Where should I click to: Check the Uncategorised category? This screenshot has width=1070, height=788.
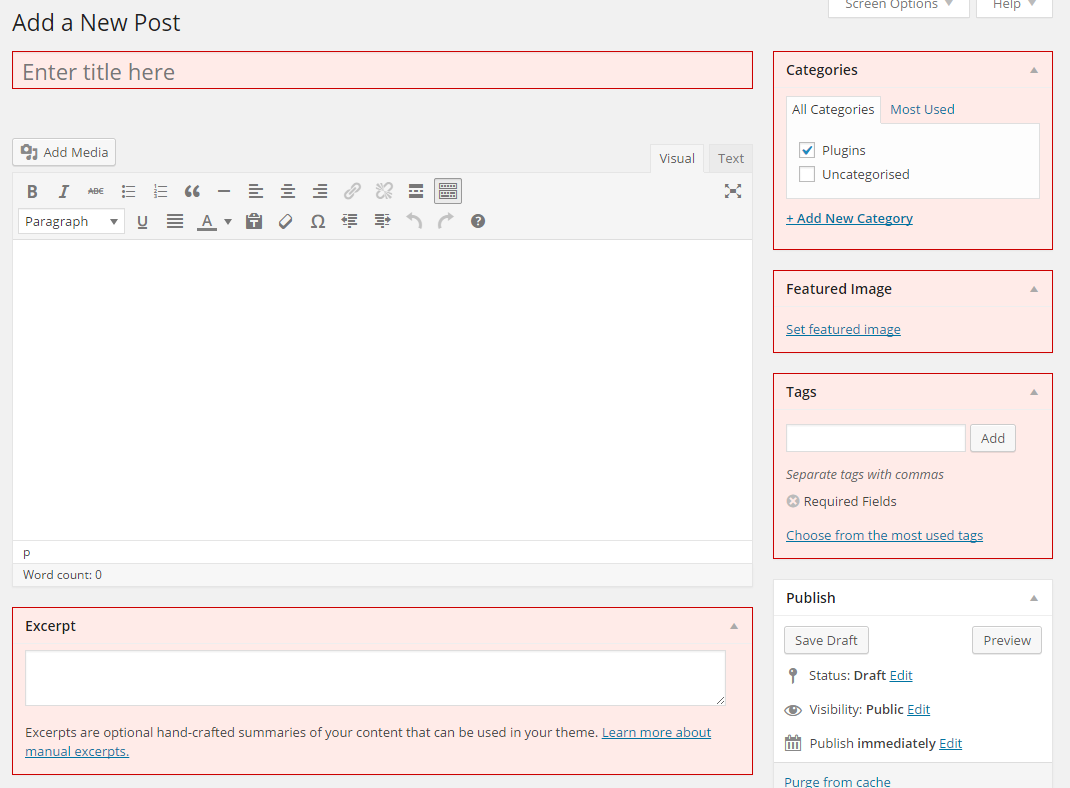tap(807, 175)
